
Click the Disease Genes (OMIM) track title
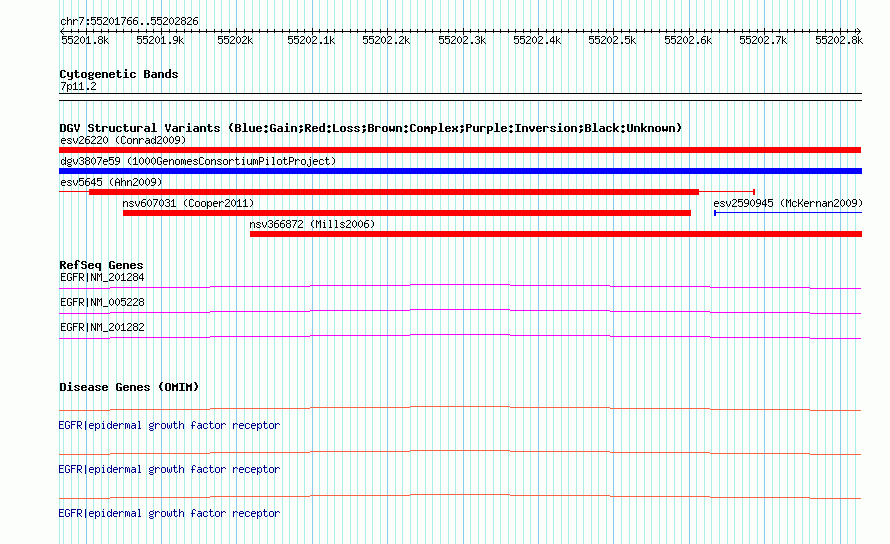[x=129, y=387]
